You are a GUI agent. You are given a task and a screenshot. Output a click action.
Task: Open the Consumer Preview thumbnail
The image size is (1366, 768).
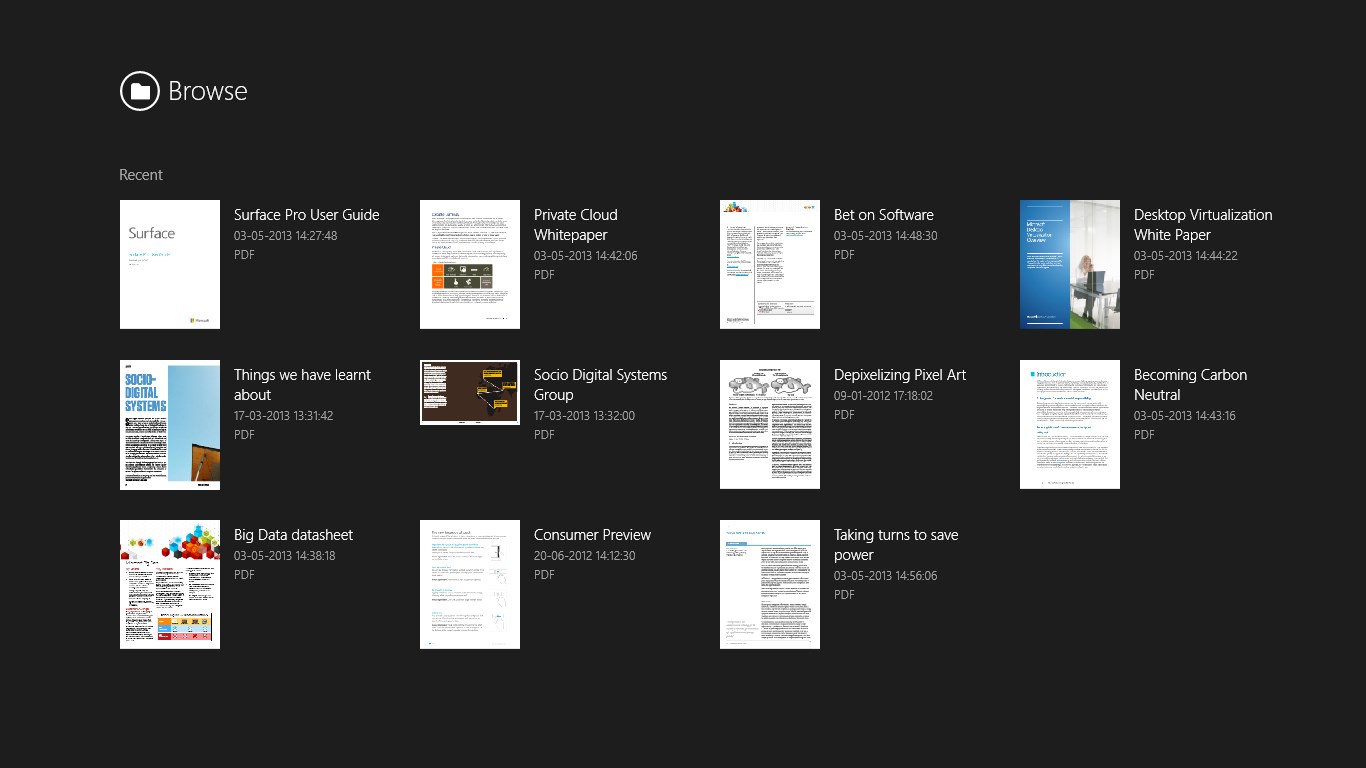pyautogui.click(x=469, y=584)
